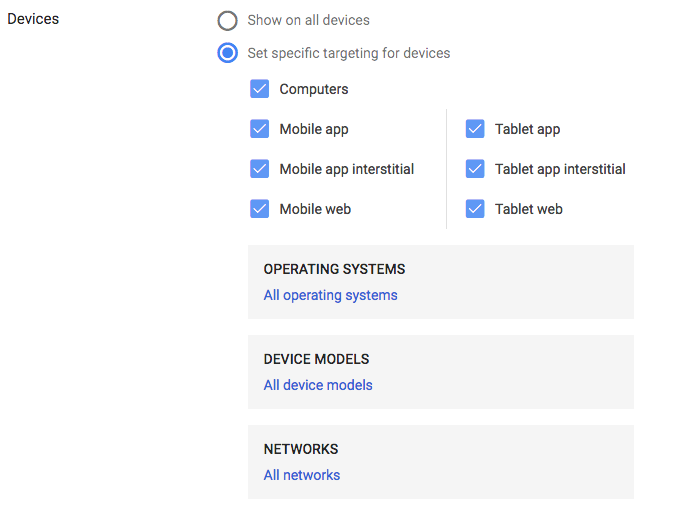Toggle the Mobile app checkbox
The height and width of the screenshot is (516, 698).
pos(260,129)
